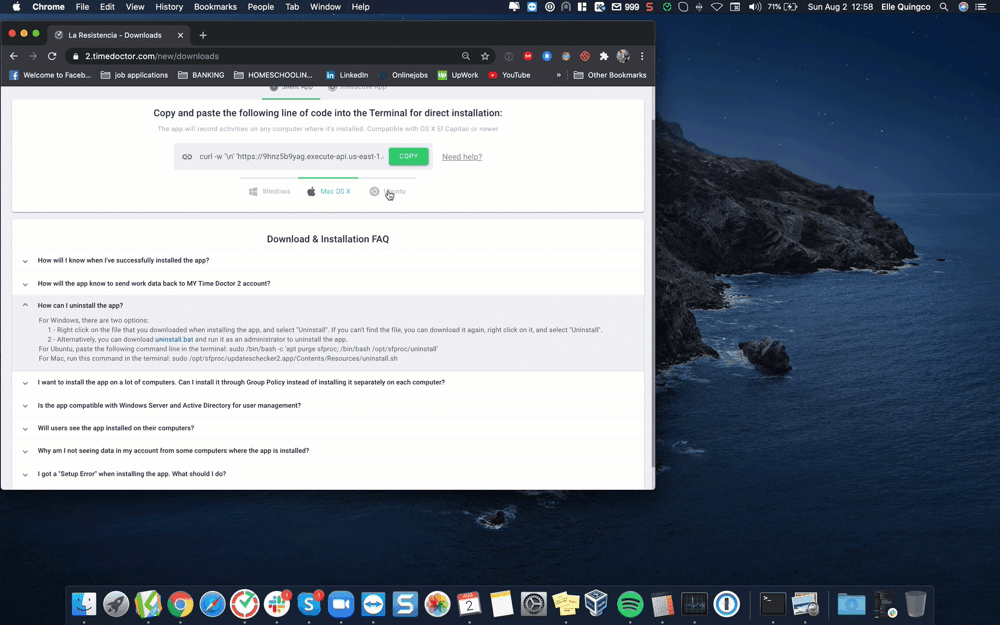1000x625 pixels.
Task: Click the address bar URL
Action: pos(152,56)
